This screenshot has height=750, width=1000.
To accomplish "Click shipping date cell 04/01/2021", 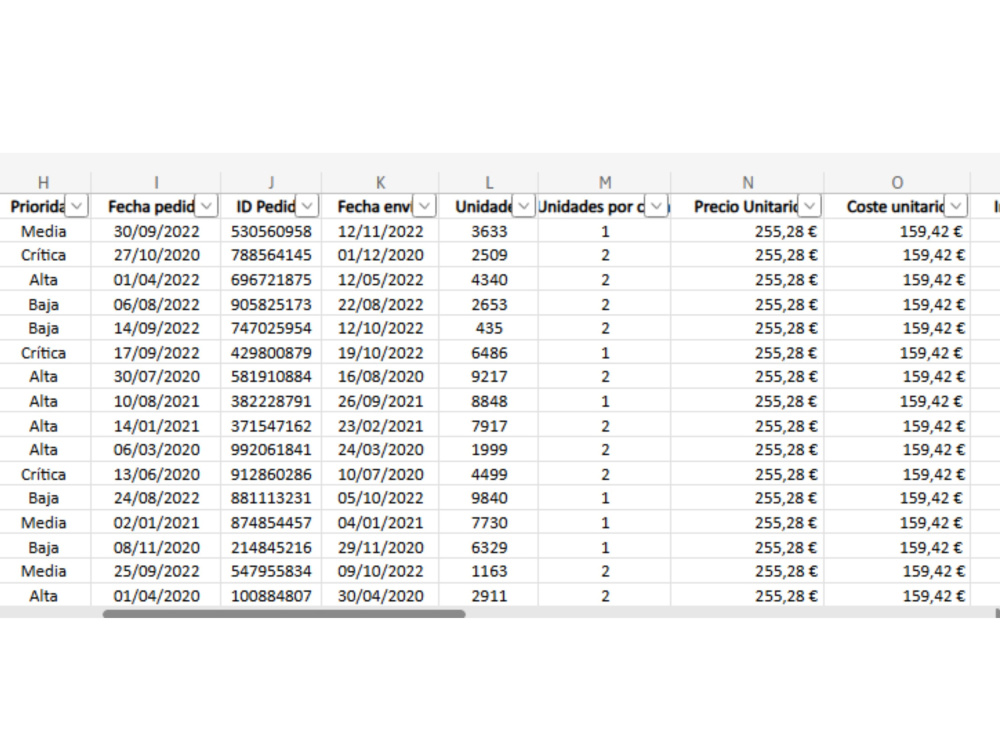I will click(380, 522).
